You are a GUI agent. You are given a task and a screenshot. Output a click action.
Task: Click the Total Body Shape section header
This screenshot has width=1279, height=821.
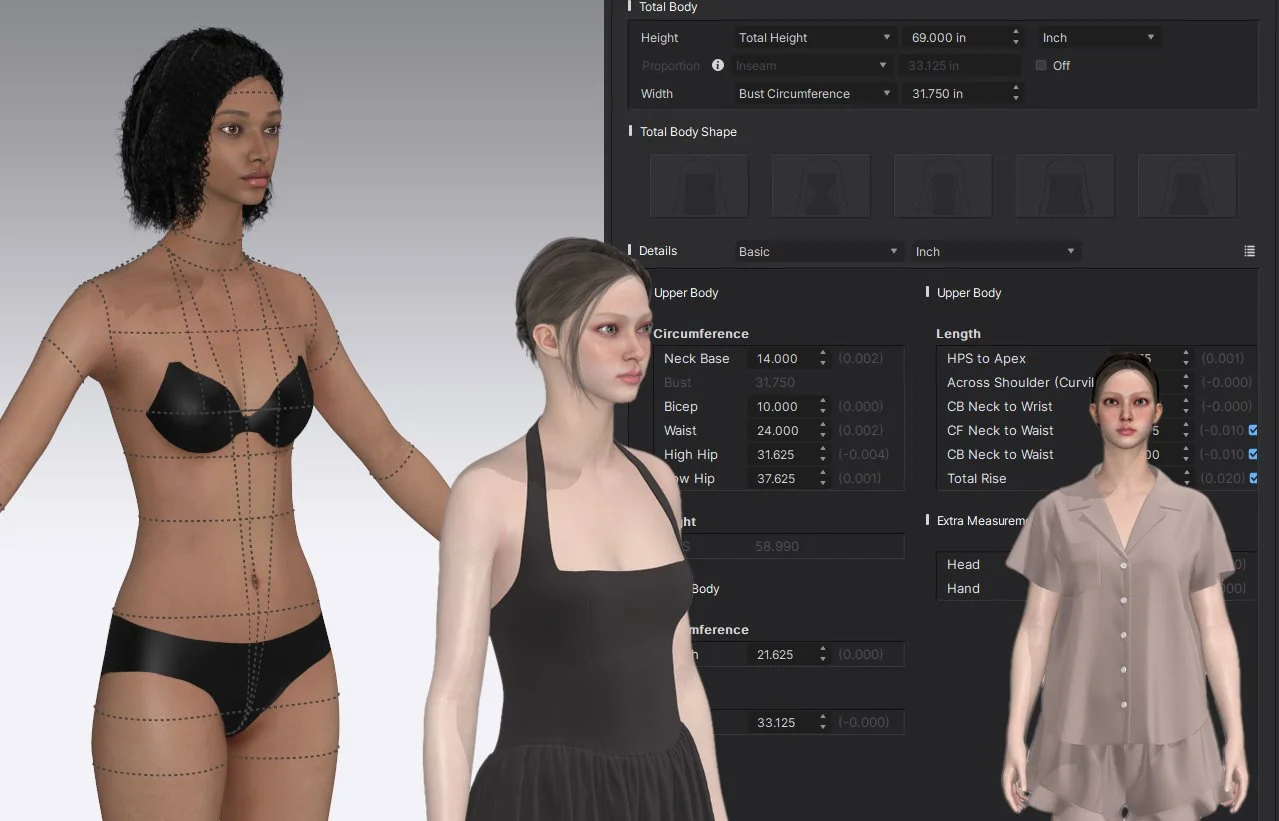pyautogui.click(x=688, y=131)
